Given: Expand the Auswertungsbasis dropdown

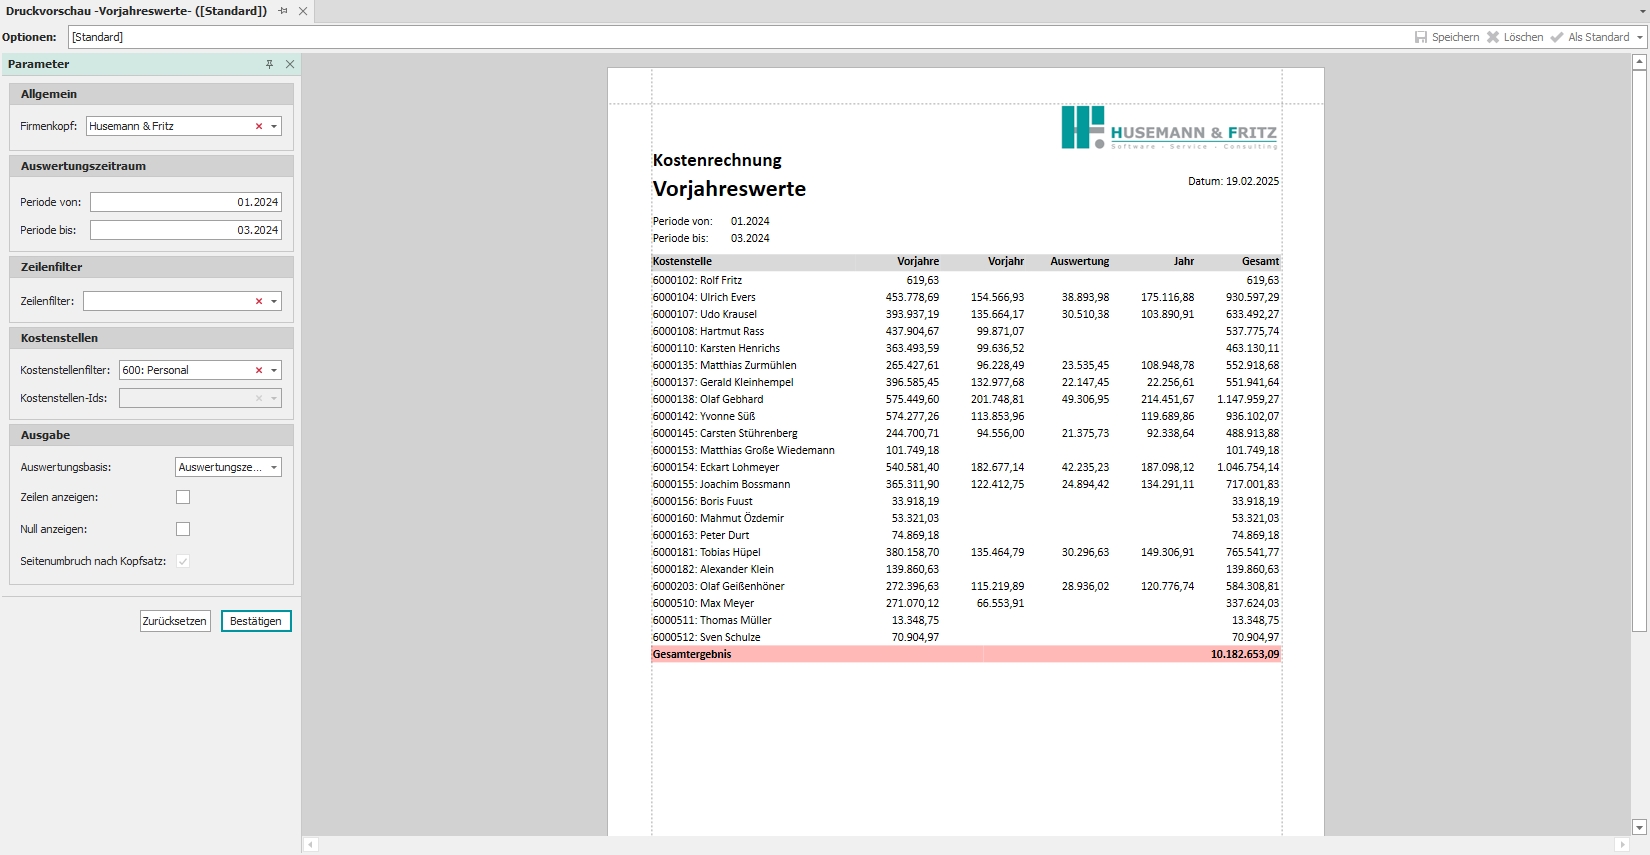Looking at the screenshot, I should [274, 467].
